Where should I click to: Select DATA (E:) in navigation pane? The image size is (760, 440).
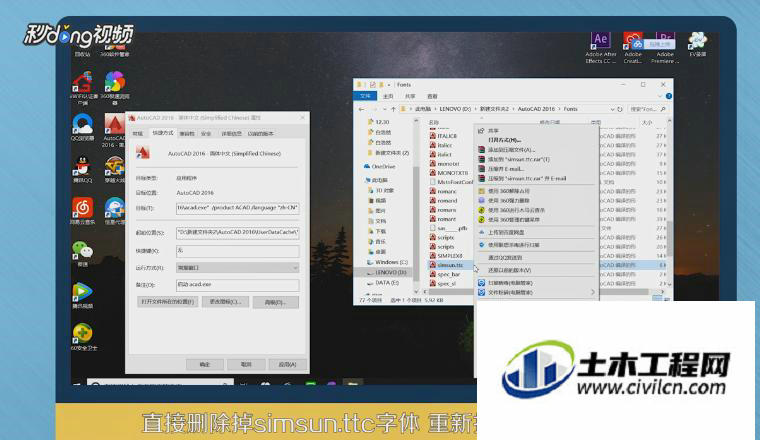click(x=386, y=283)
